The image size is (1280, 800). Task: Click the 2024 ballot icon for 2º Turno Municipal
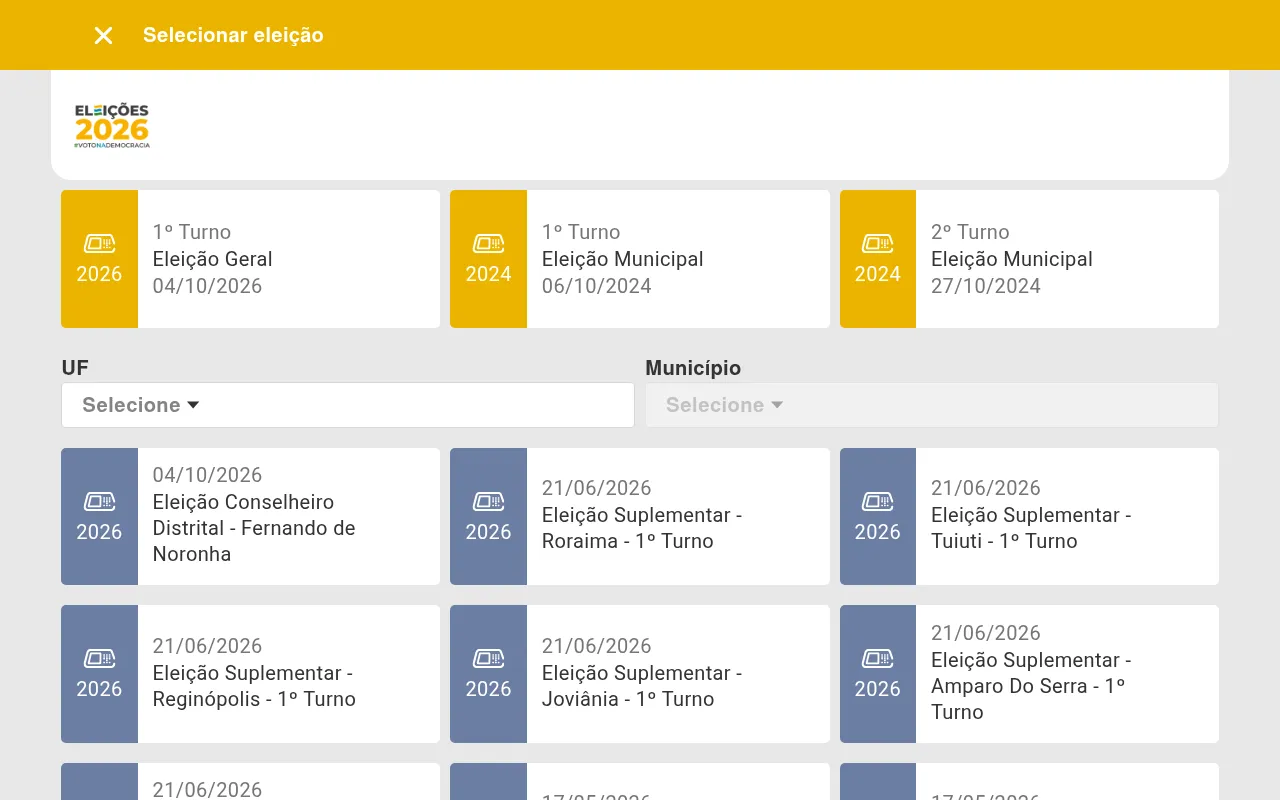click(877, 243)
